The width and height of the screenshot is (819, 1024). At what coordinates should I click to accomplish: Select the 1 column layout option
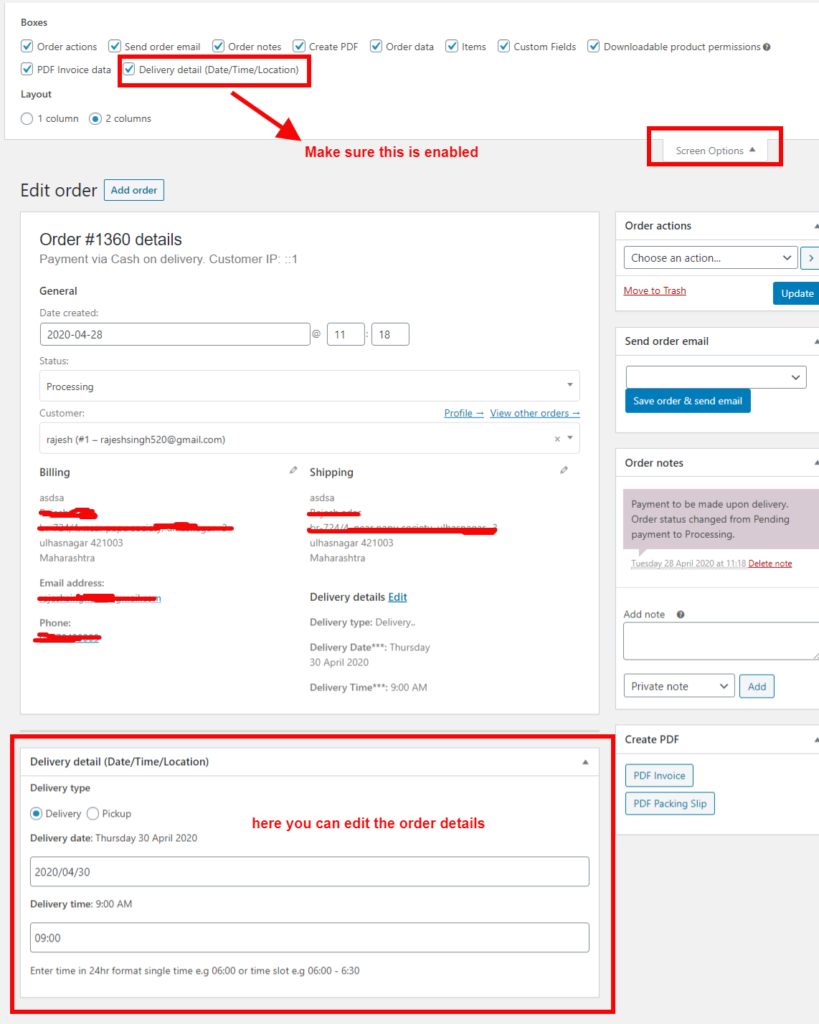27,119
